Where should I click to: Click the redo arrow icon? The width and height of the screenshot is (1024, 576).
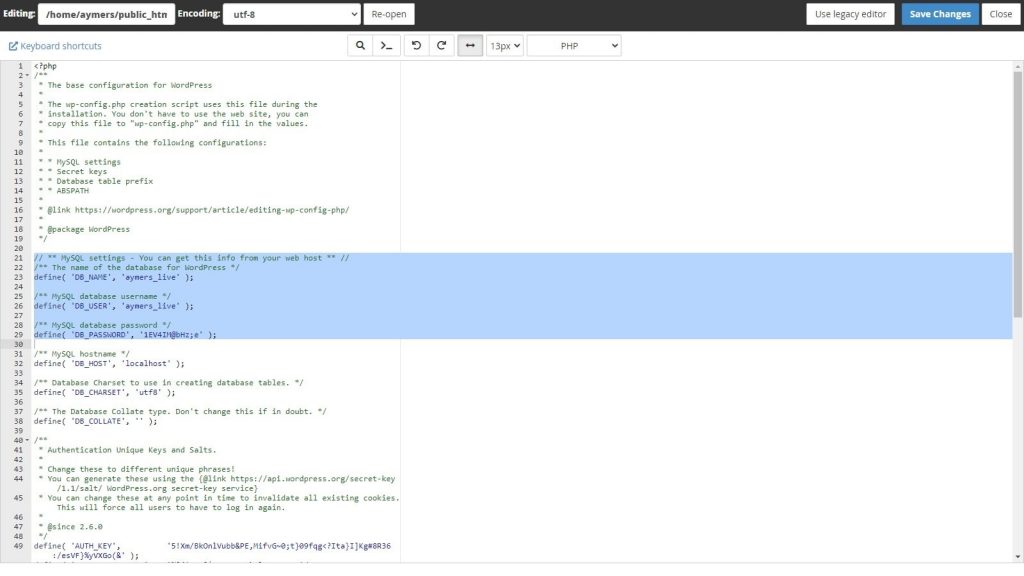[442, 46]
